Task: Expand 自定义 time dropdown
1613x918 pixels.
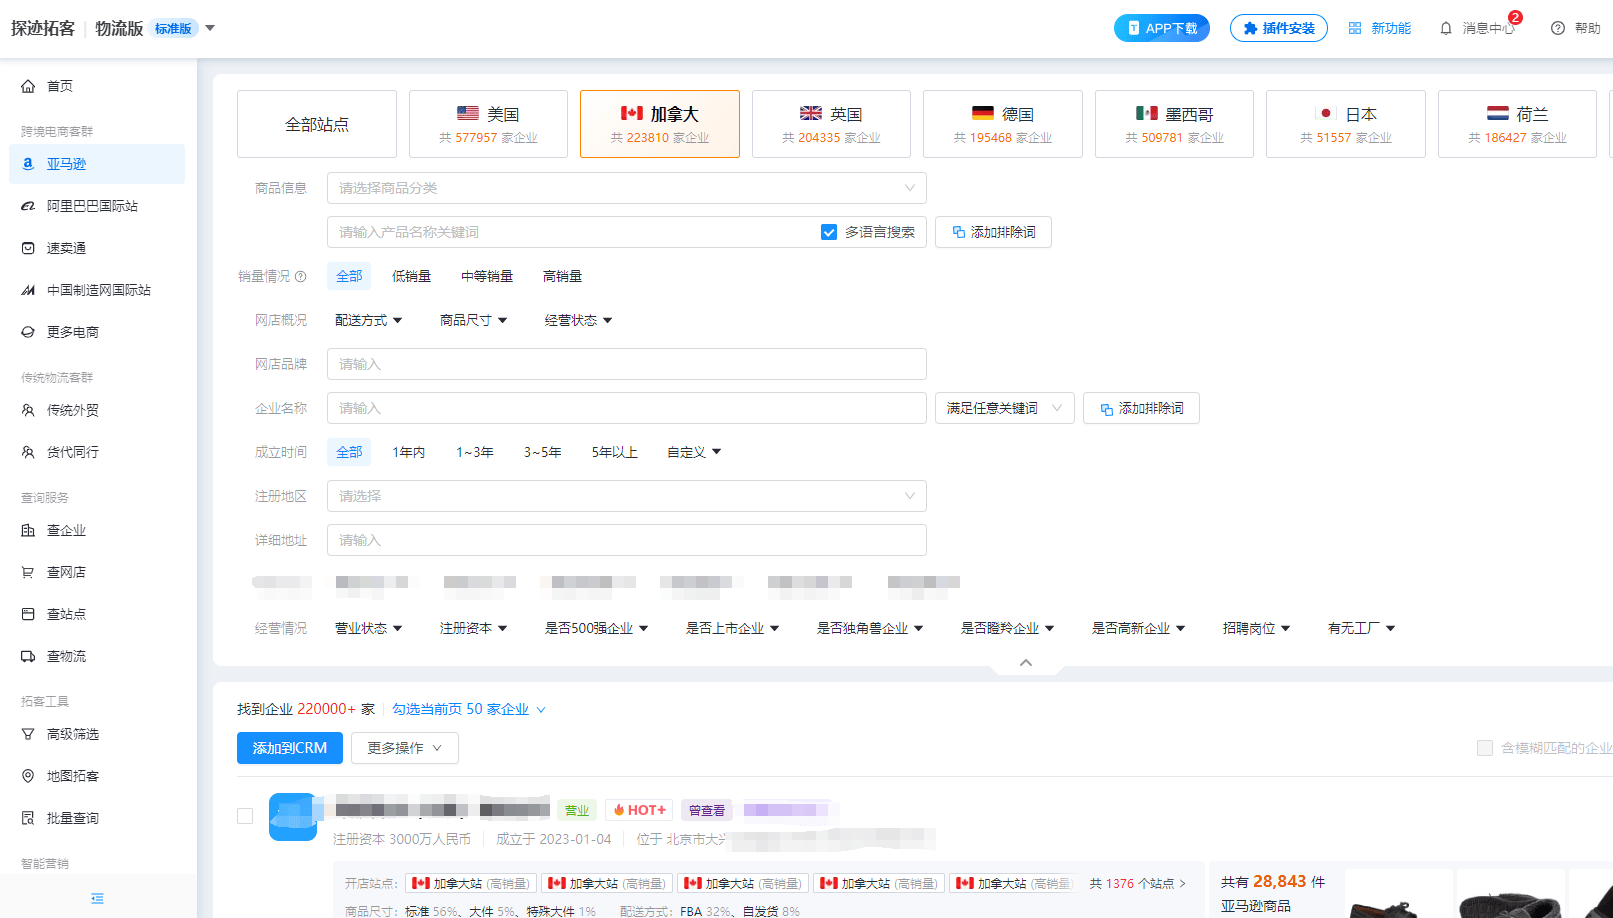Action: coord(694,452)
